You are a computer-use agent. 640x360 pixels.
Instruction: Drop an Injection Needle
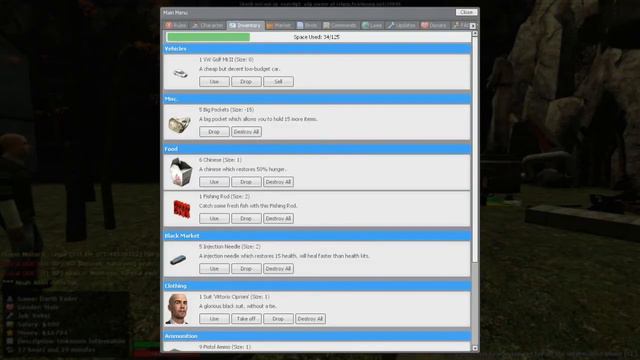pyautogui.click(x=246, y=269)
